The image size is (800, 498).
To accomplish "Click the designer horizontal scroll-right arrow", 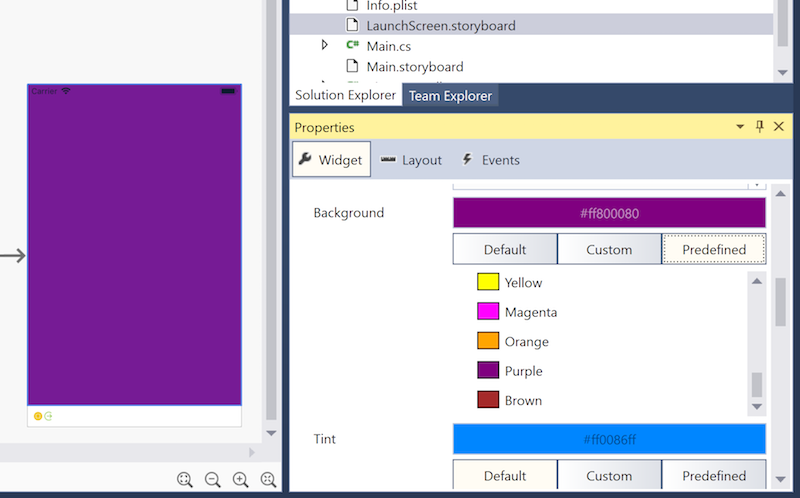I will coord(251,452).
